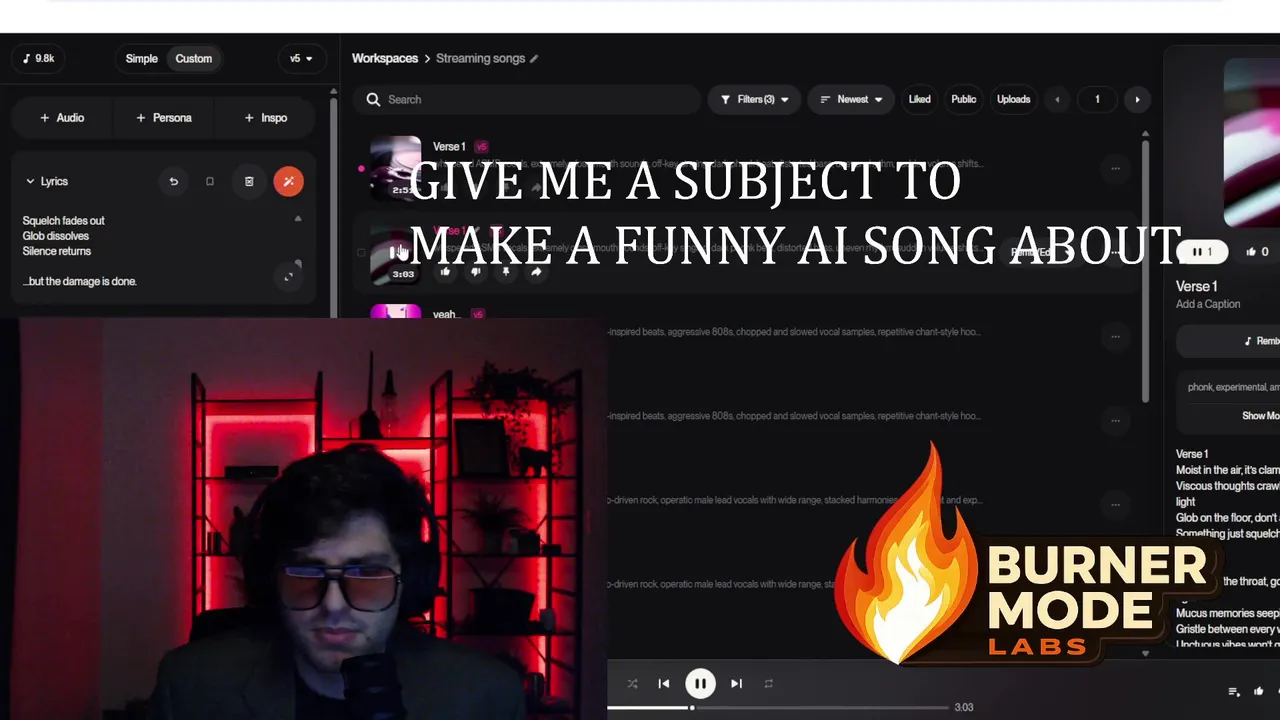Add a Persona
The width and height of the screenshot is (1280, 720).
click(164, 118)
